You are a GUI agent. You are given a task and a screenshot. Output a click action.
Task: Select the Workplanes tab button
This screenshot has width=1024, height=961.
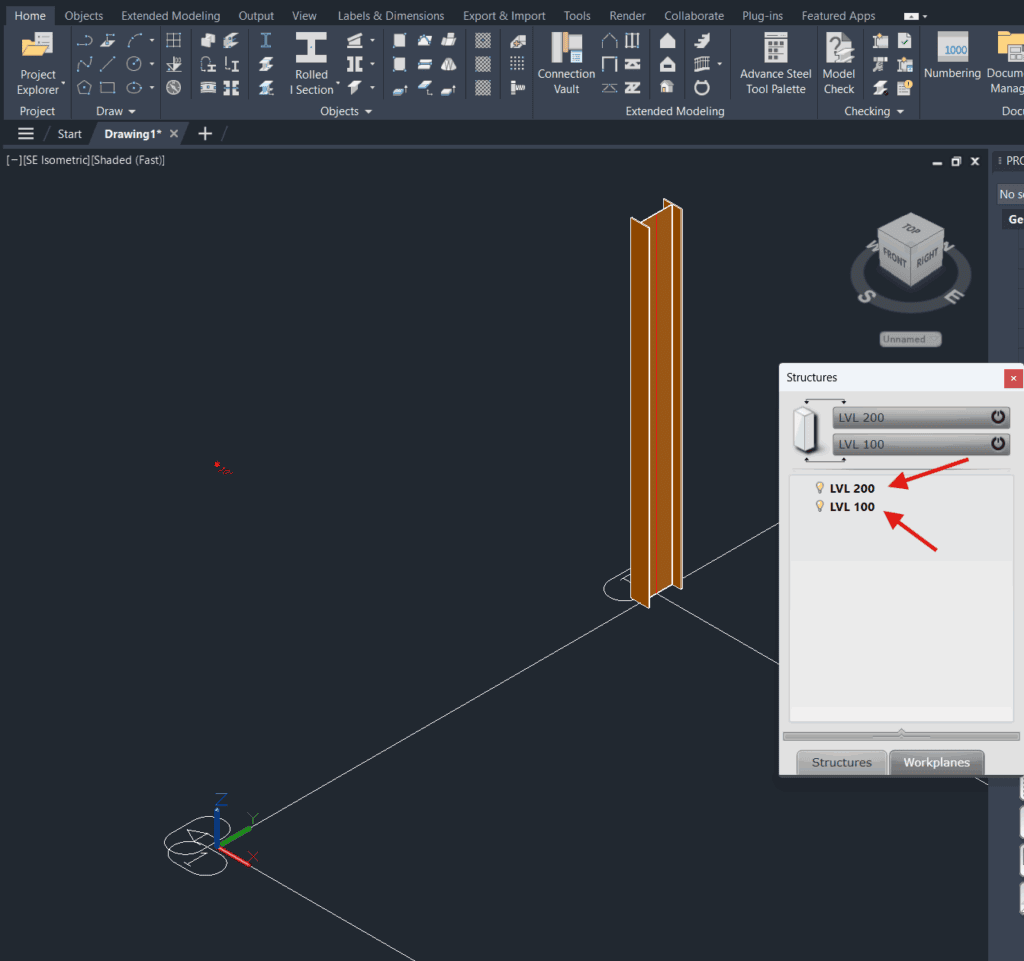pos(936,762)
